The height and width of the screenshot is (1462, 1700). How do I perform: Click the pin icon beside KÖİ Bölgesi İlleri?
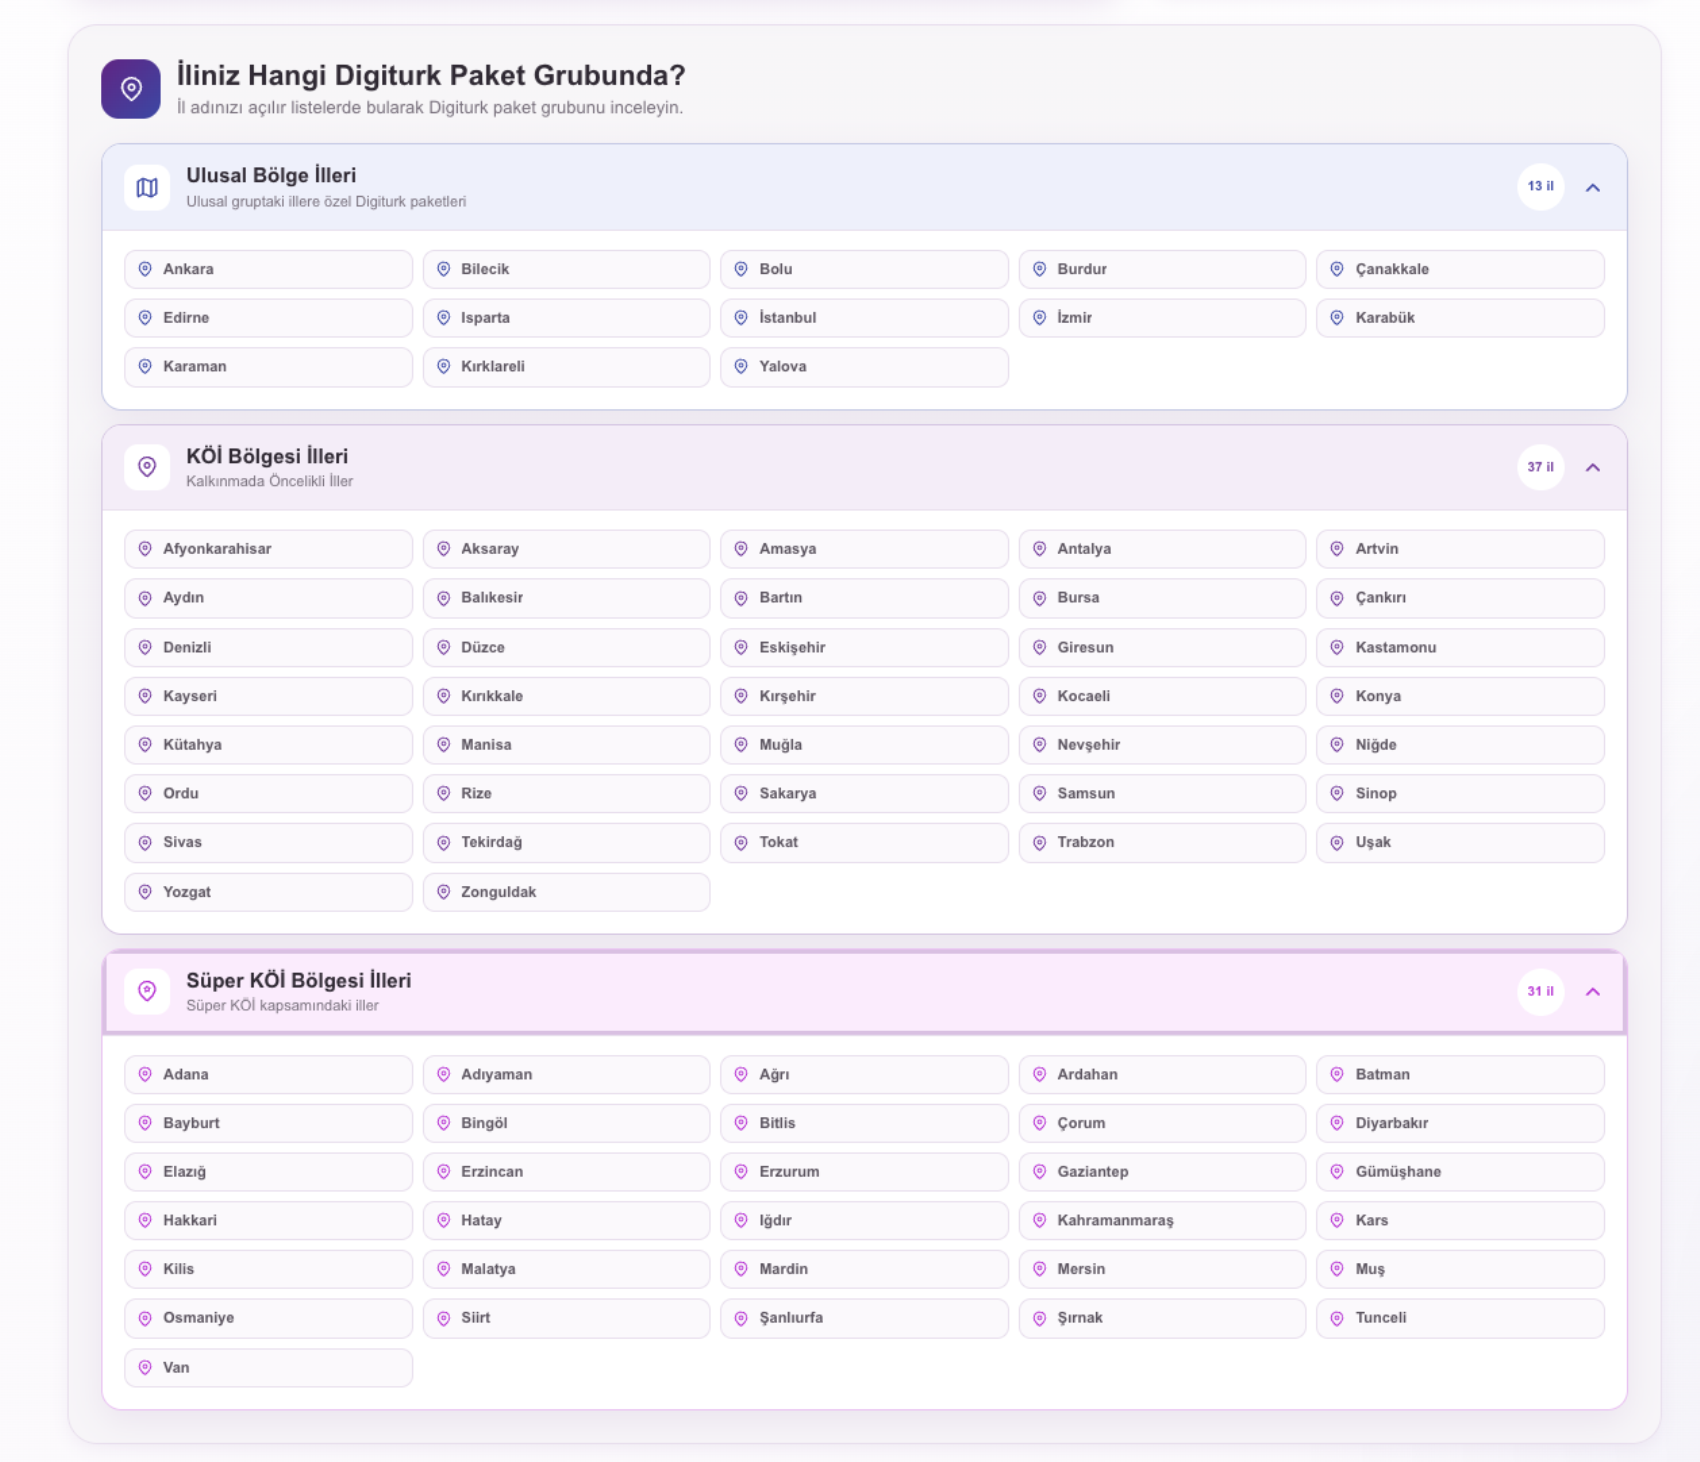click(147, 467)
